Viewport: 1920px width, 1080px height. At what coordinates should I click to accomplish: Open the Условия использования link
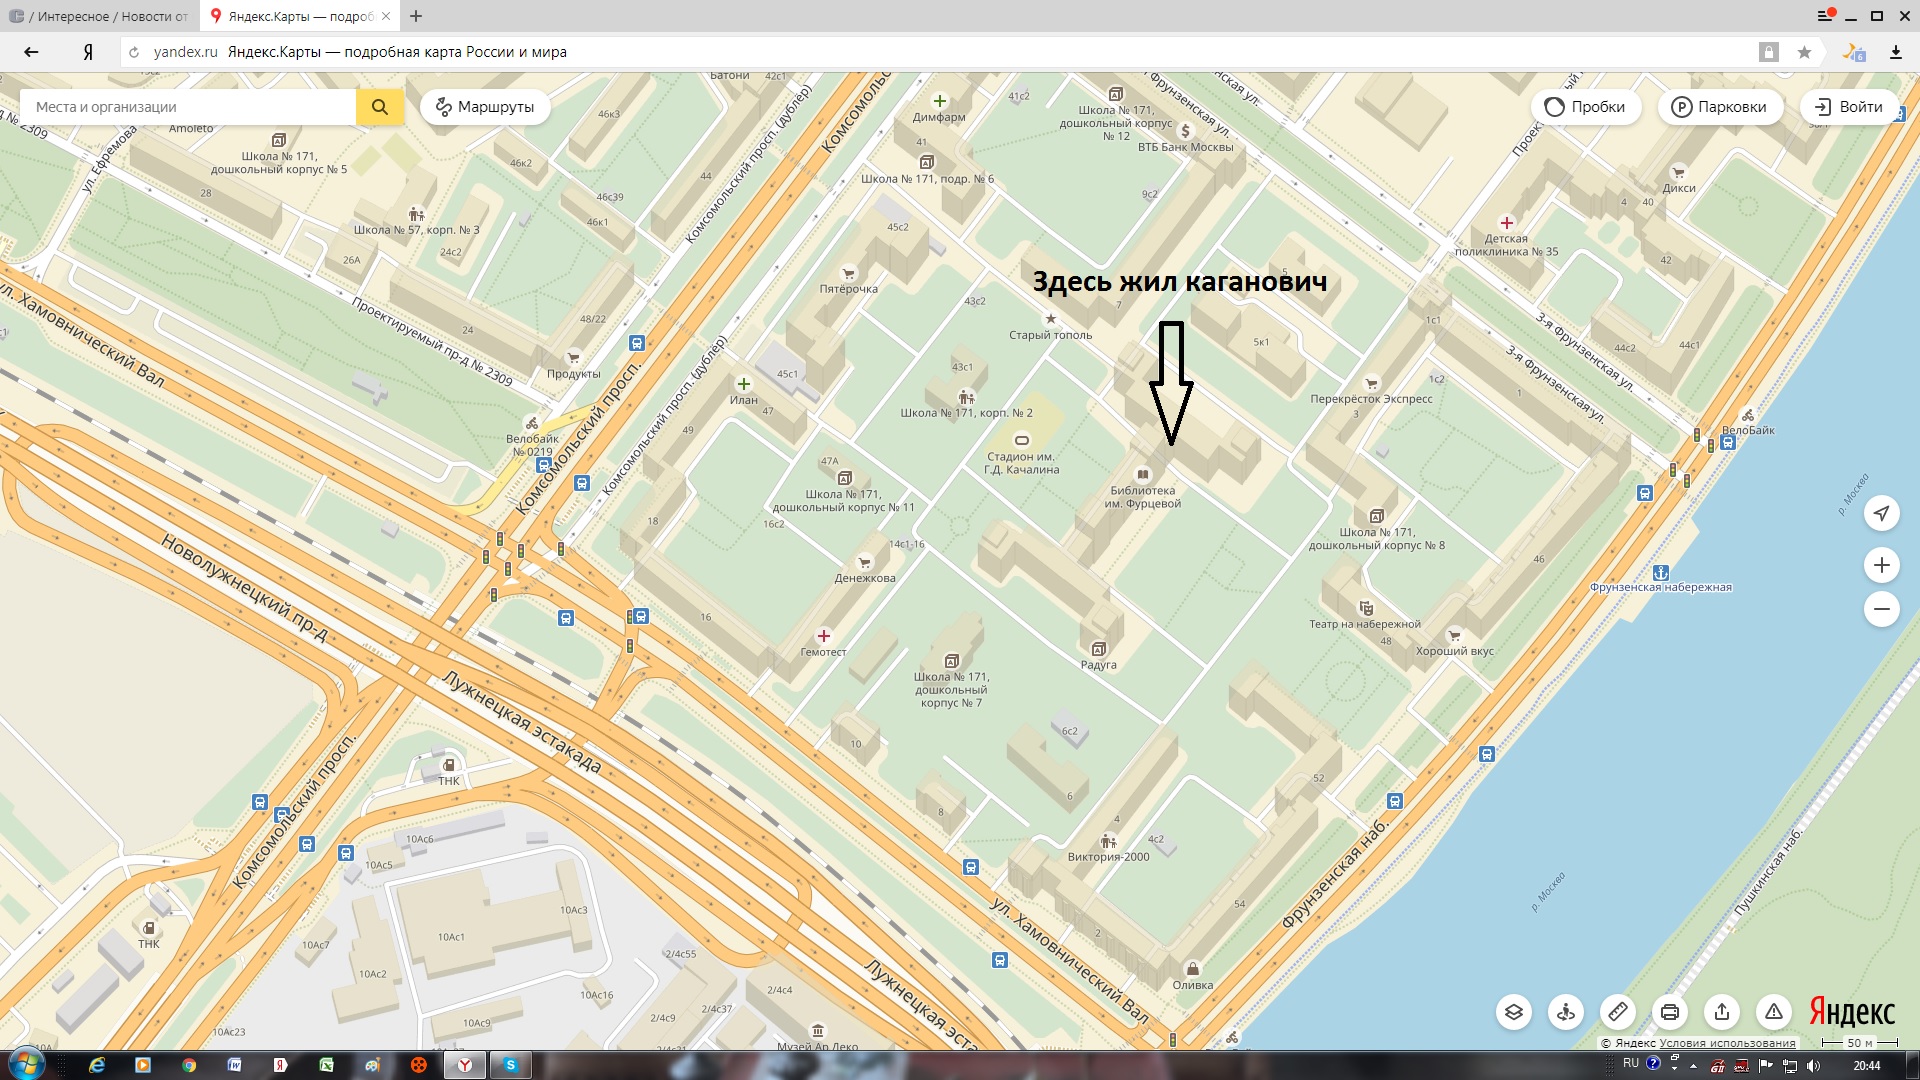tap(1727, 1043)
